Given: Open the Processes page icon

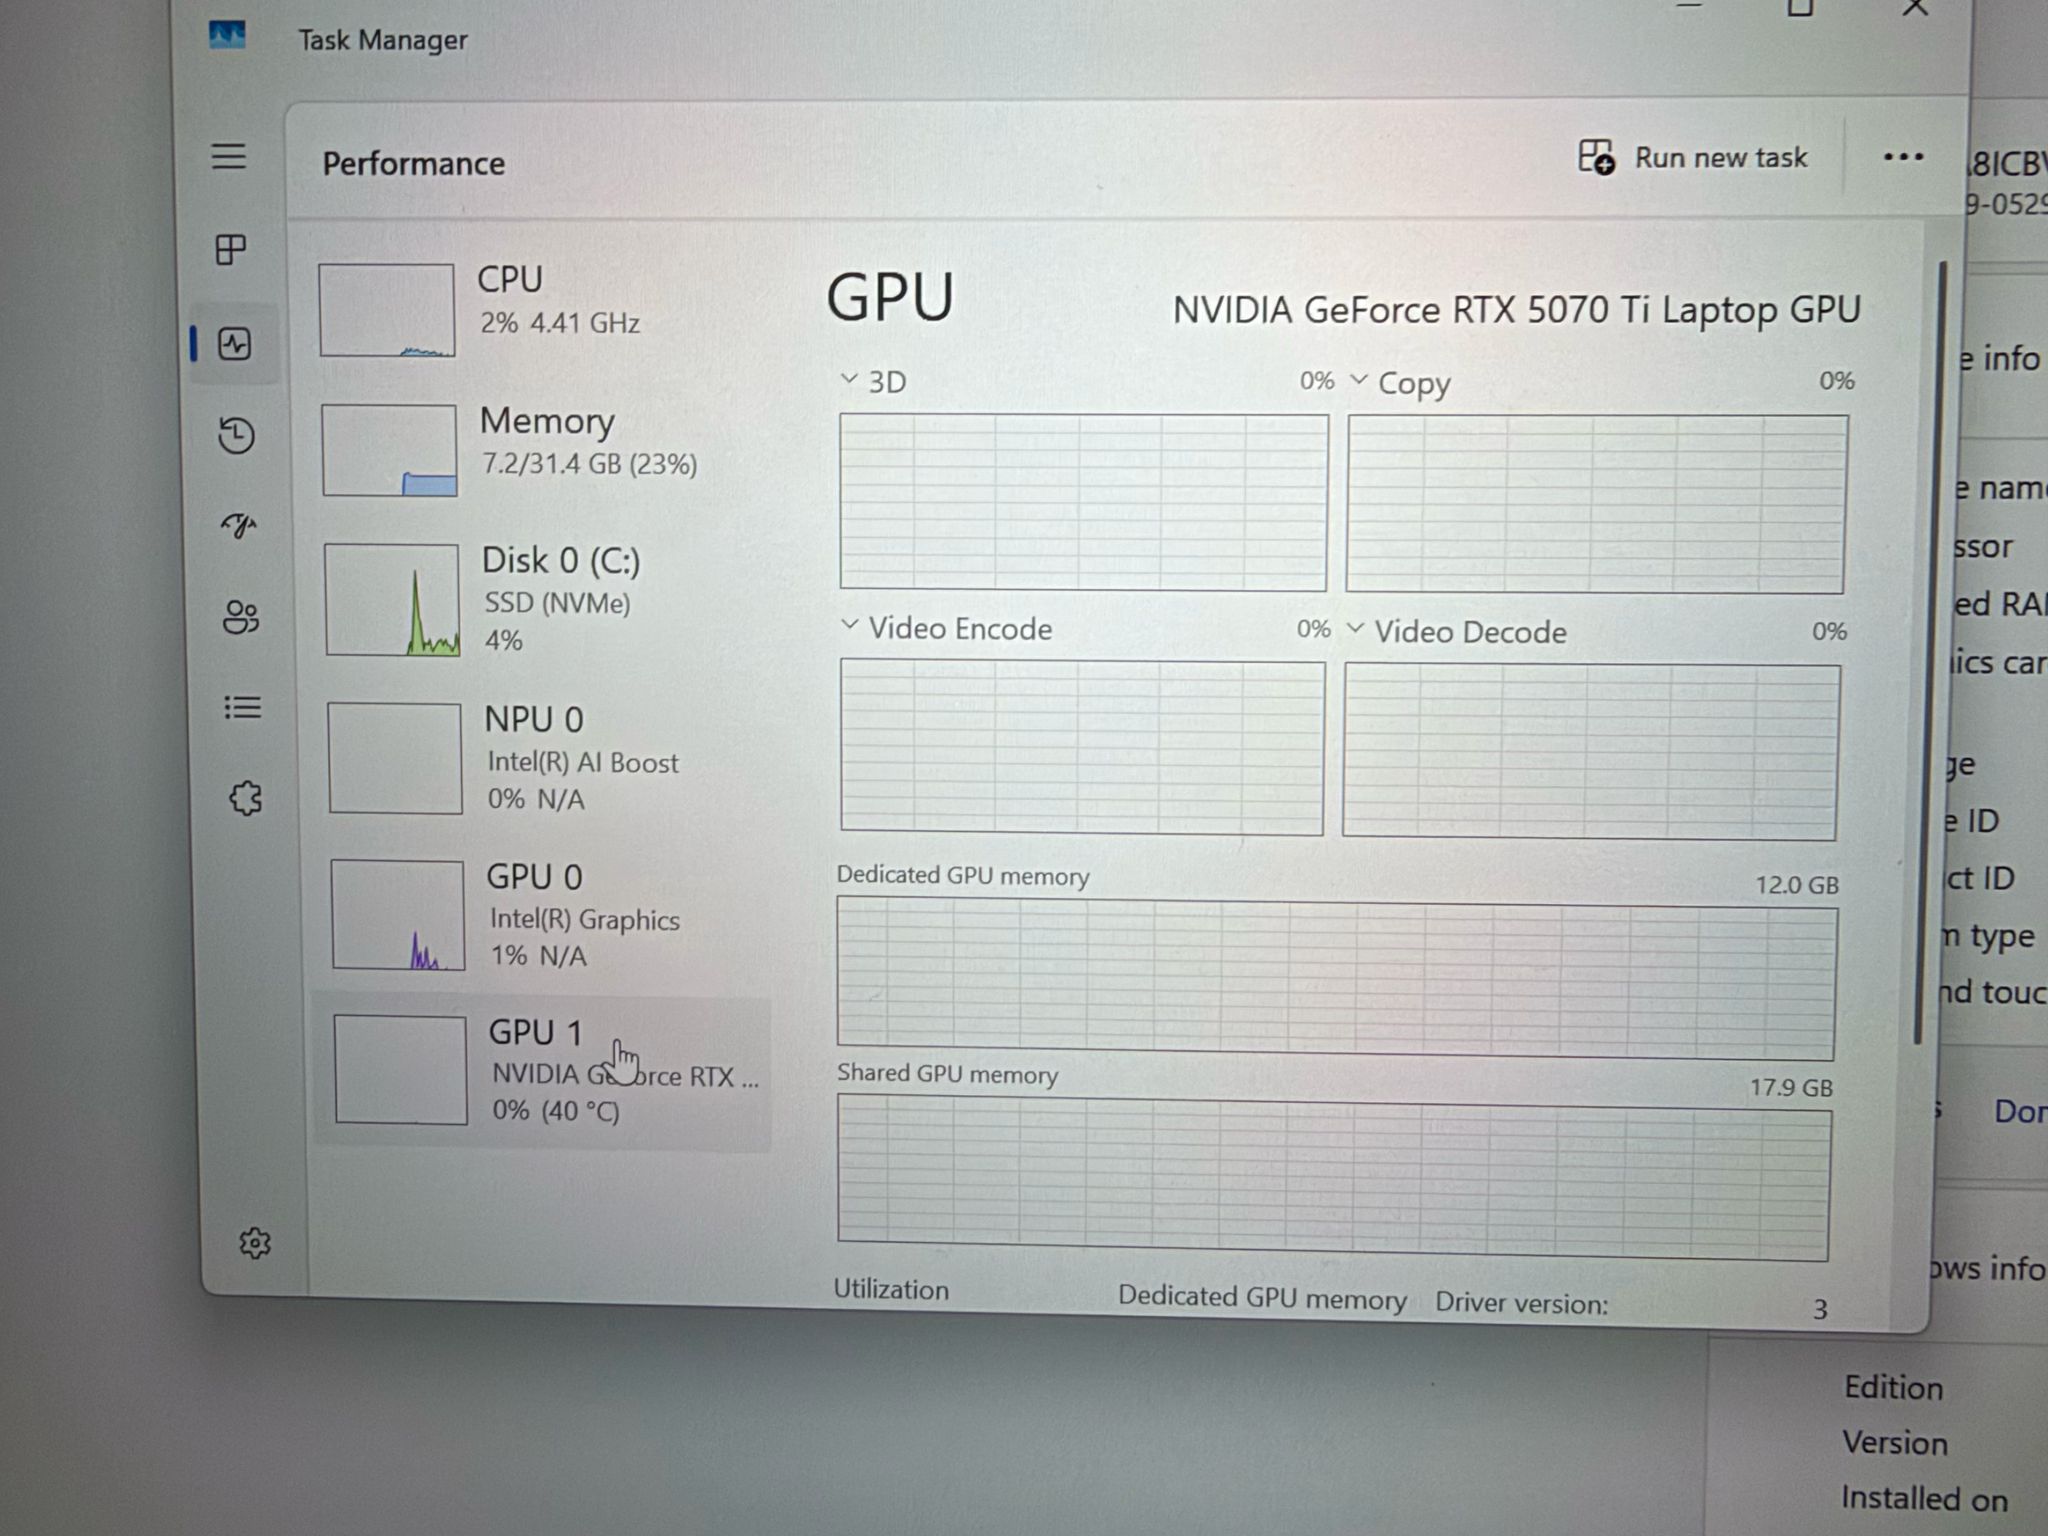Looking at the screenshot, I should click(231, 249).
